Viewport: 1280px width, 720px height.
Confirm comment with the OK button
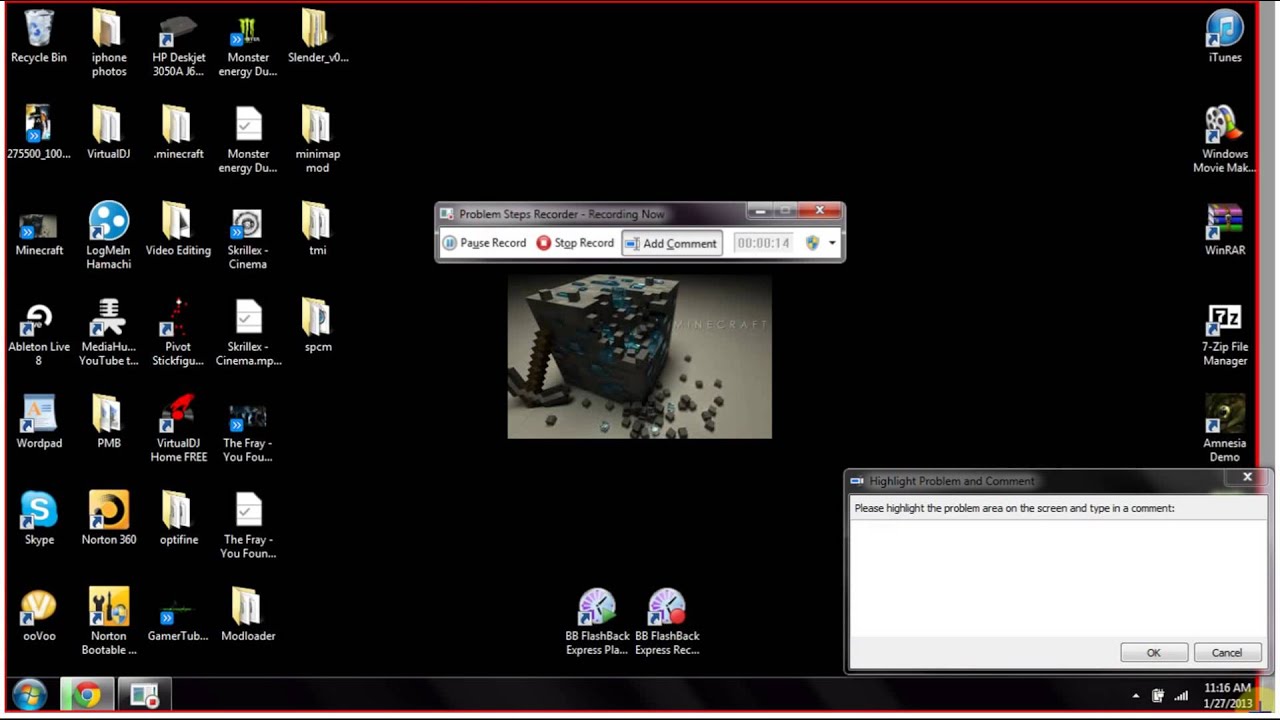[x=1153, y=653]
